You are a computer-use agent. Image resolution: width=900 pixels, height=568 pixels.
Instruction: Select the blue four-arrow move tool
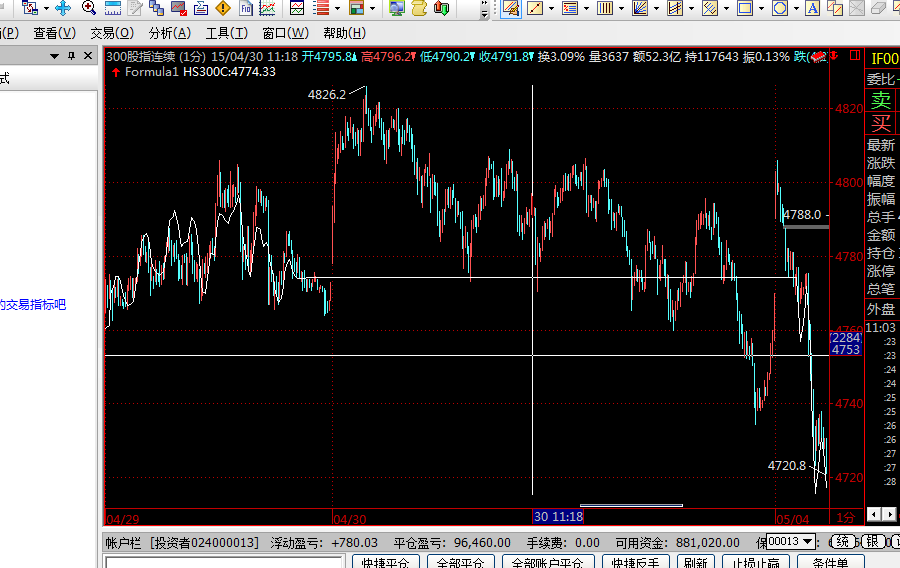(63, 8)
